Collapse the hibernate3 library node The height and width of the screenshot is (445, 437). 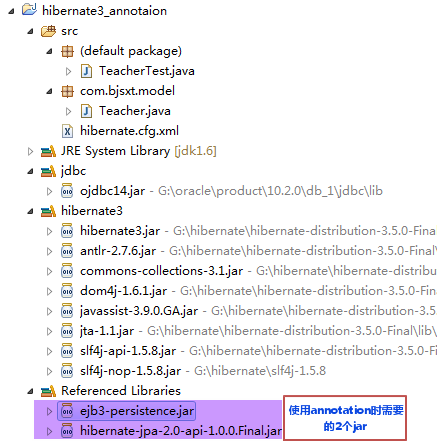click(31, 212)
